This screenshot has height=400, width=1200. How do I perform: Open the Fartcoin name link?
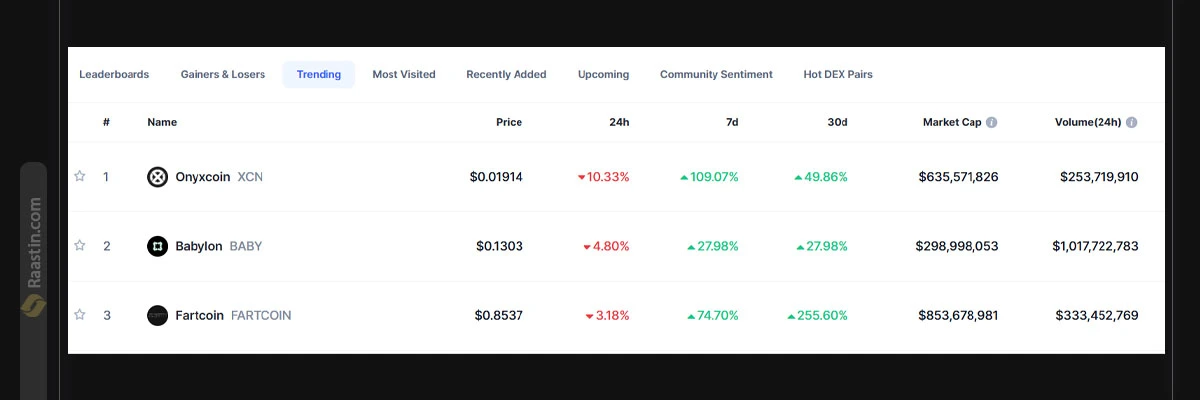tap(200, 315)
